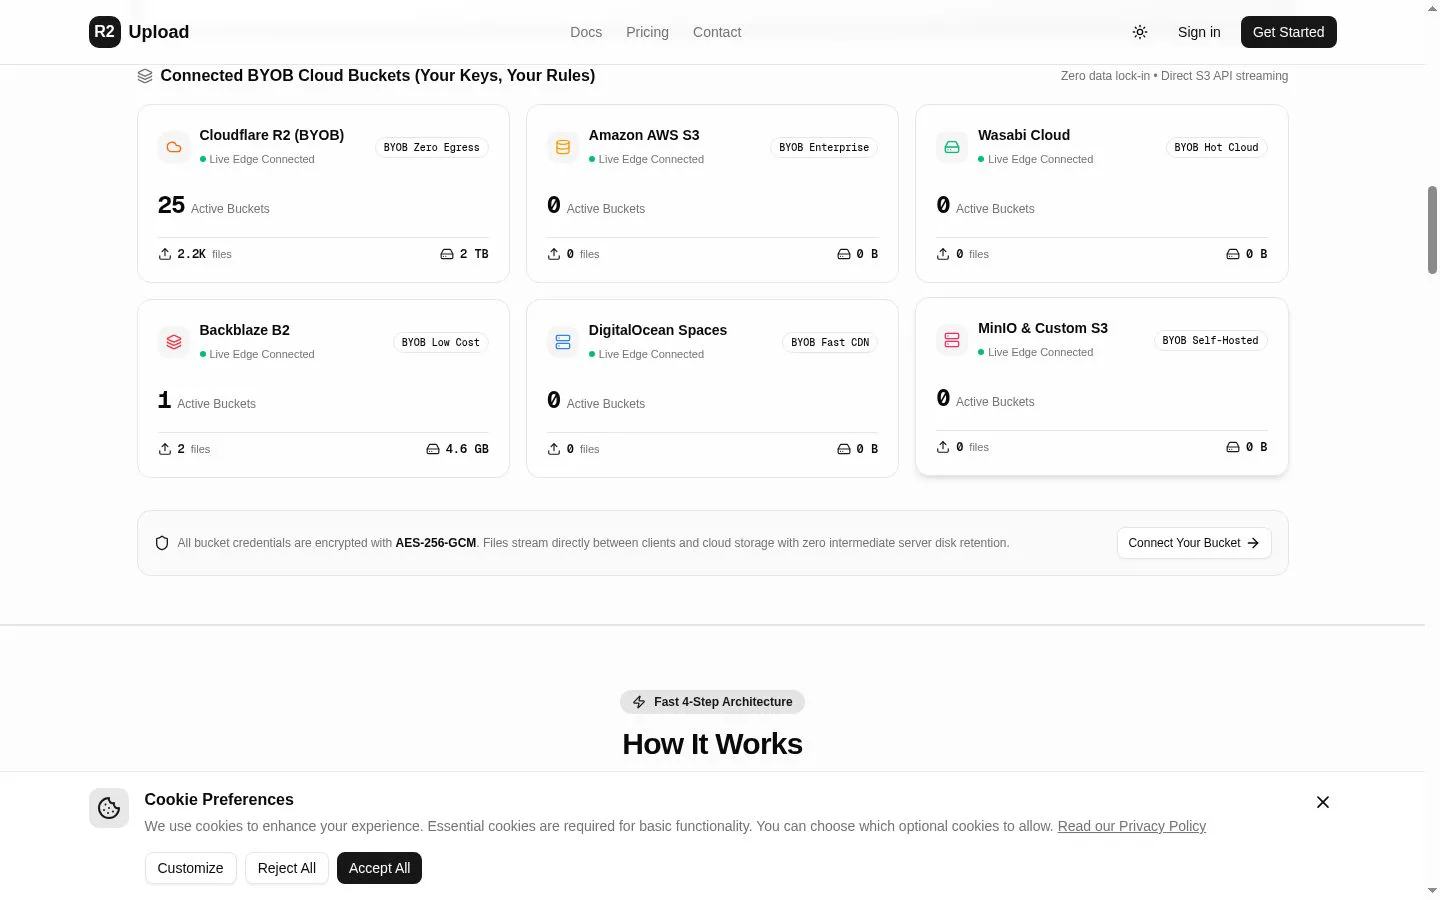Reject All cookies

pyautogui.click(x=287, y=868)
